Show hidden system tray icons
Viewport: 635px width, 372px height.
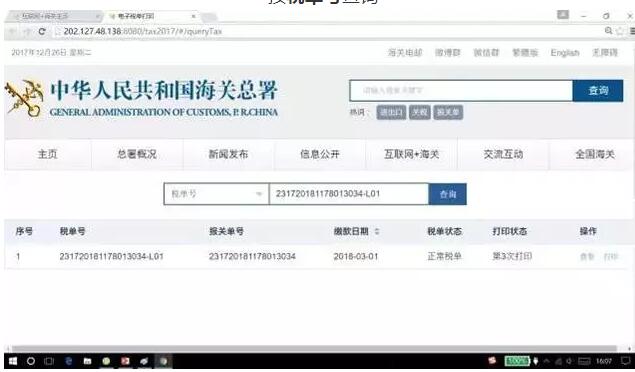tap(546, 361)
